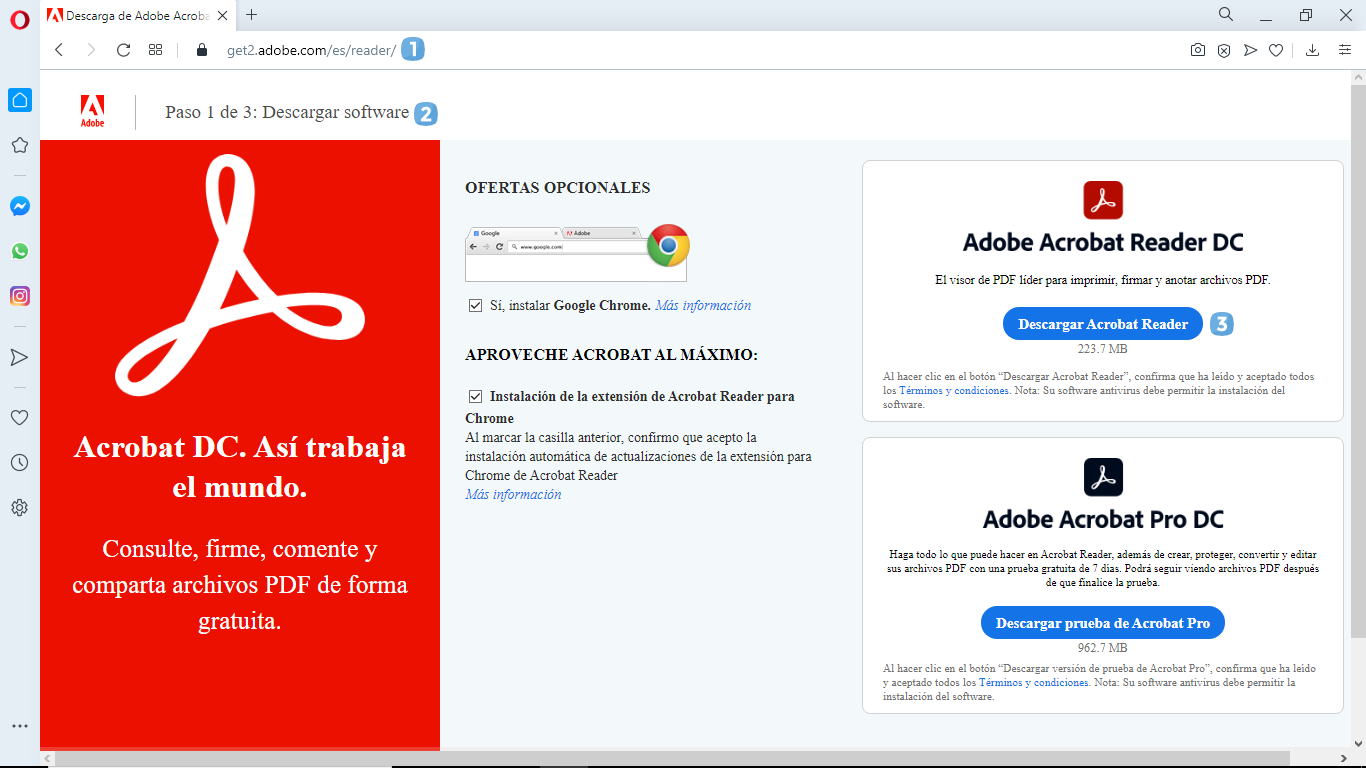The height and width of the screenshot is (768, 1366).
Task: Reload the current page
Action: coord(124,50)
